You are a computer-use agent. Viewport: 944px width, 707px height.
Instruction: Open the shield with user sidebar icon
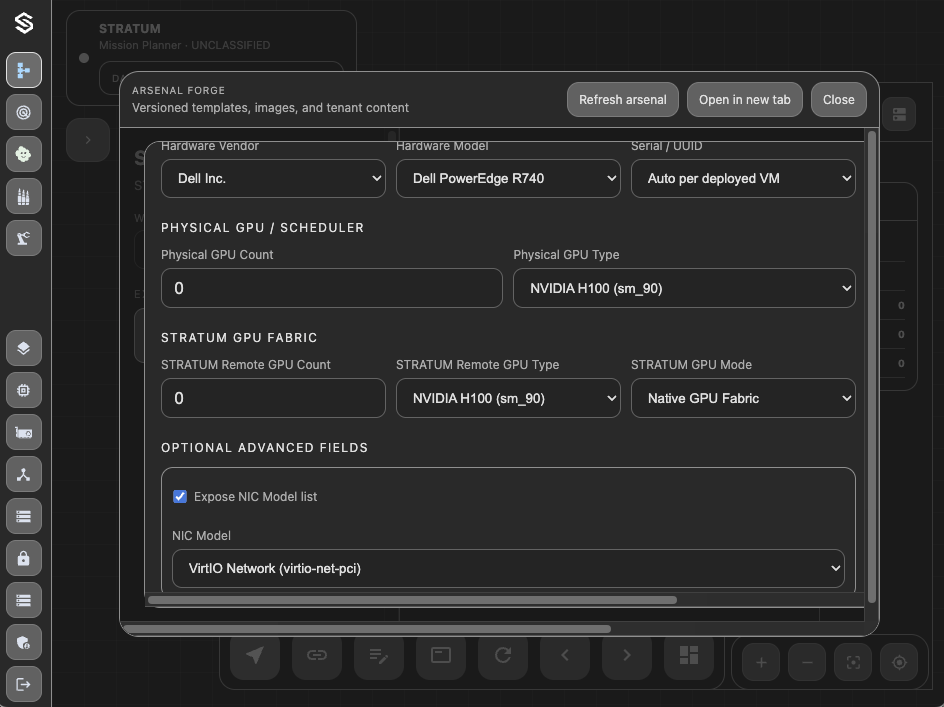(x=24, y=643)
